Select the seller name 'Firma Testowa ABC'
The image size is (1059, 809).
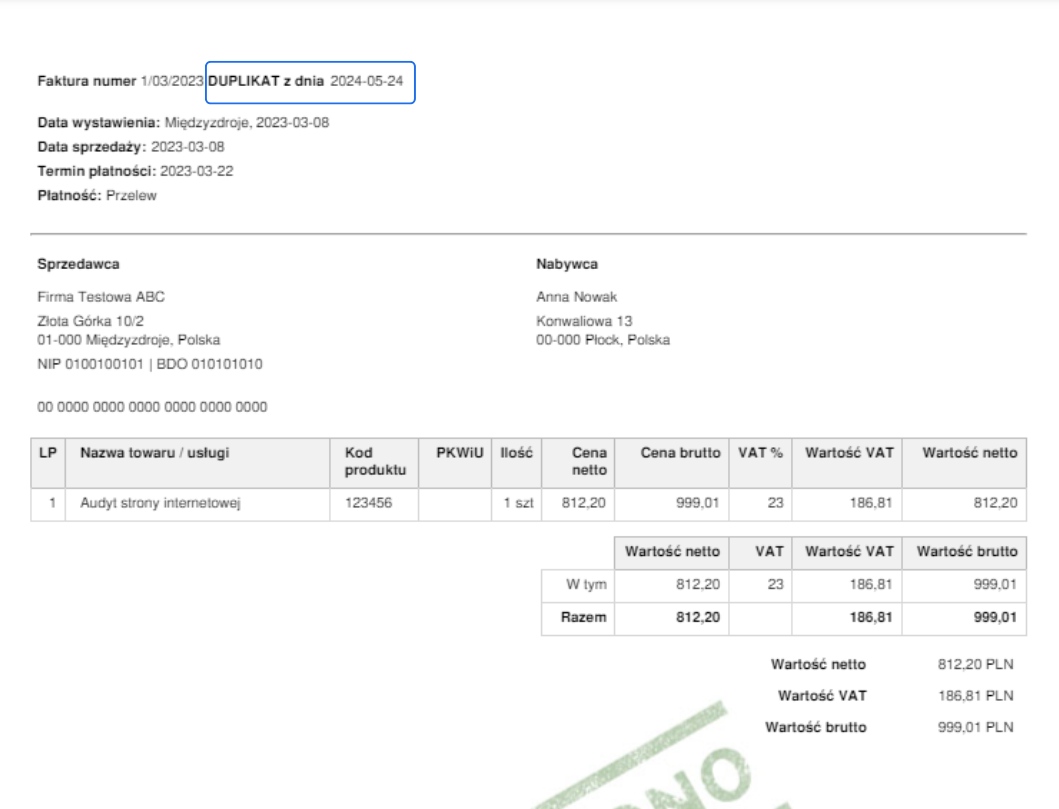click(101, 297)
